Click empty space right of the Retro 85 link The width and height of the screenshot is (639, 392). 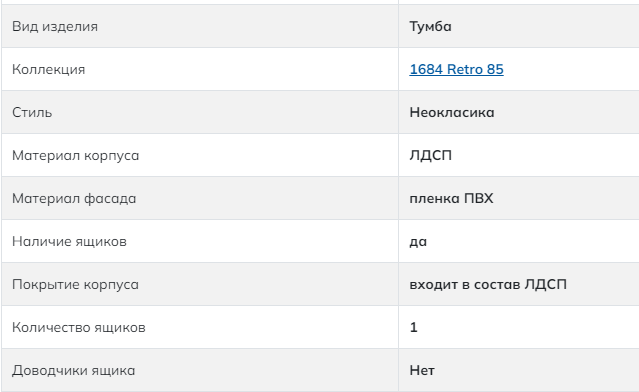tap(571, 69)
